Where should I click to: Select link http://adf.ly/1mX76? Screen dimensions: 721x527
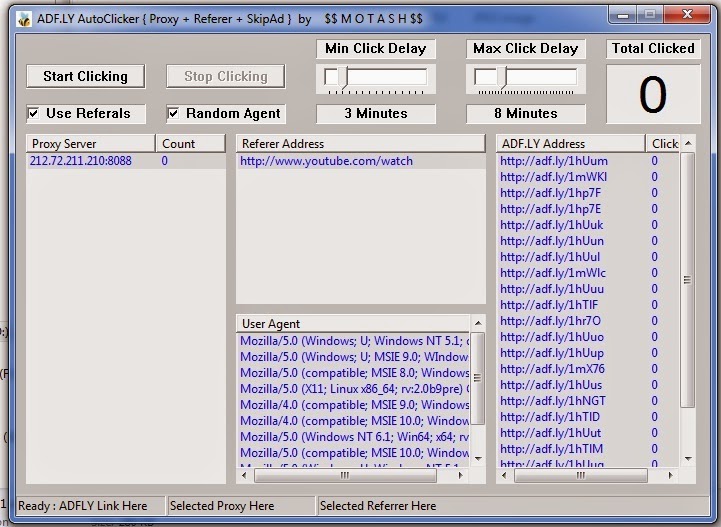[552, 369]
